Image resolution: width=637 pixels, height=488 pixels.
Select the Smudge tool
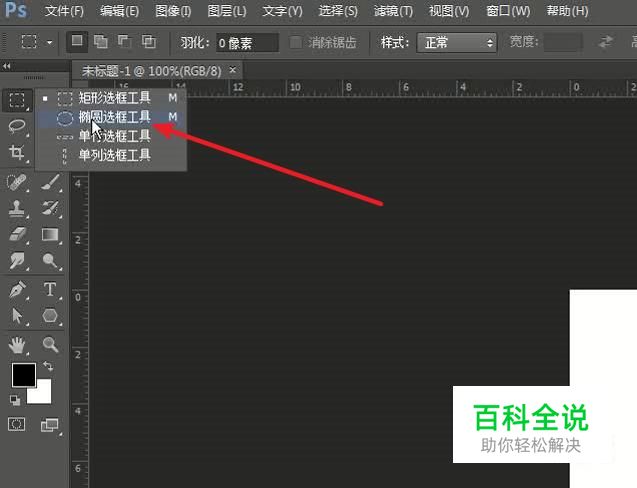[17, 260]
